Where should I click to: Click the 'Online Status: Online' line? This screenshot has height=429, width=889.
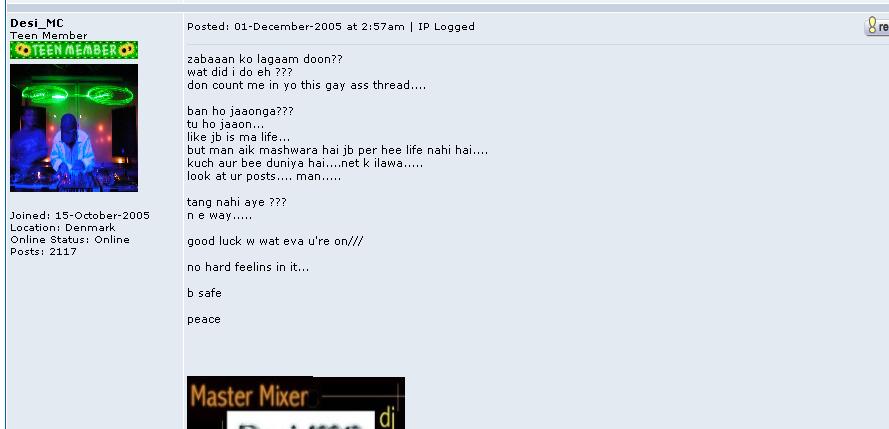70,239
